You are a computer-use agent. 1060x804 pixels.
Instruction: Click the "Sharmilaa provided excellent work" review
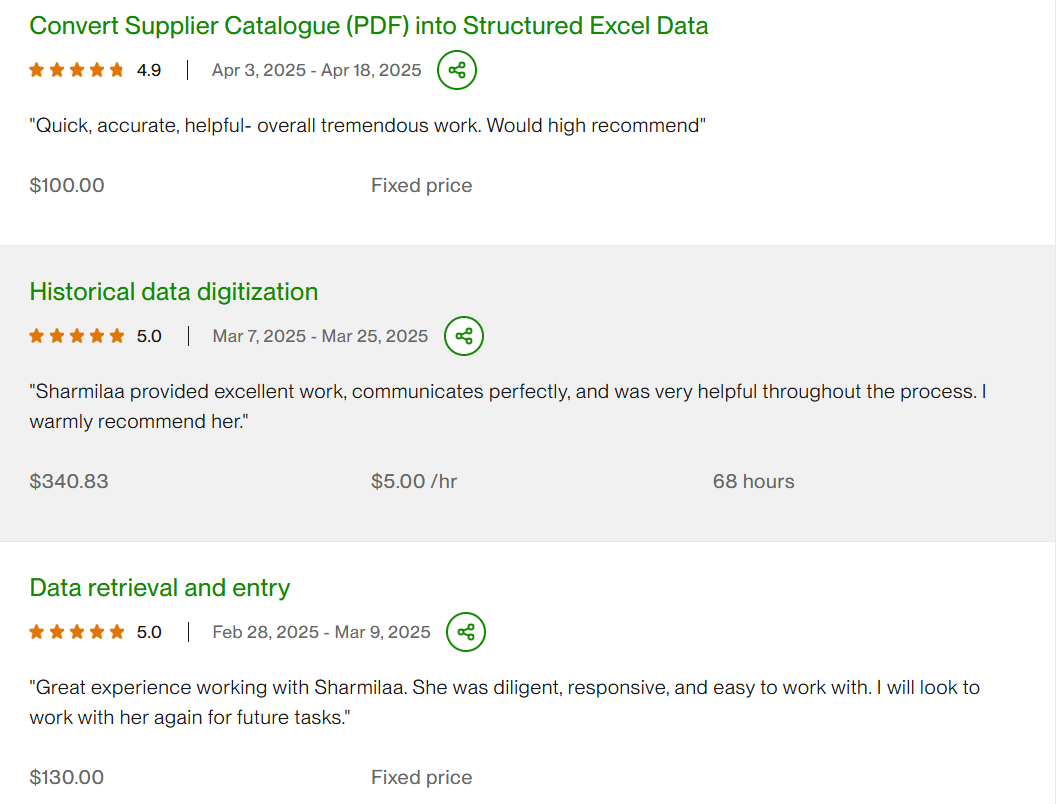pos(508,392)
